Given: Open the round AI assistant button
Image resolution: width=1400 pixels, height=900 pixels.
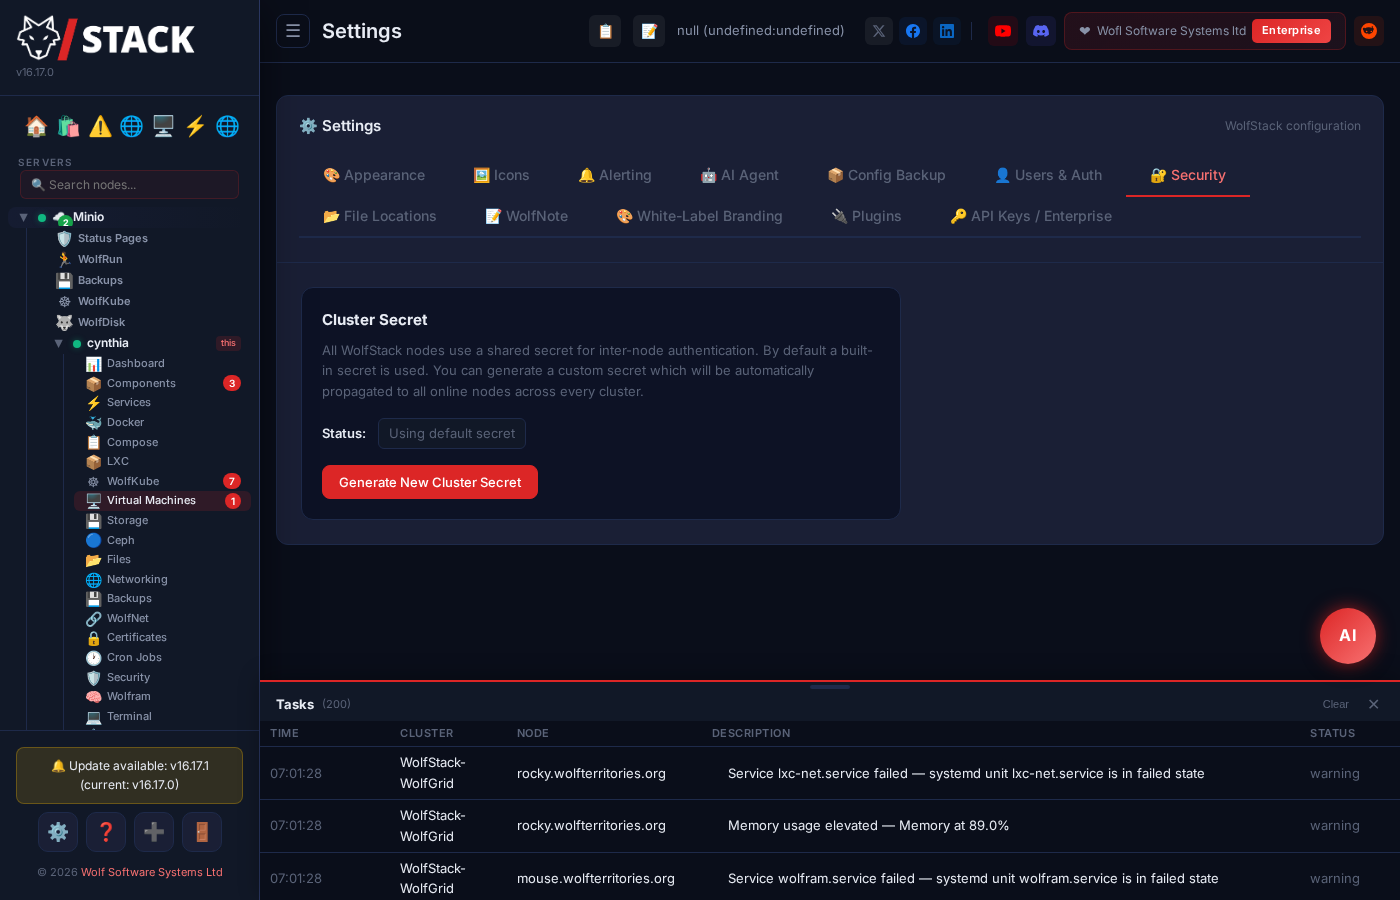Looking at the screenshot, I should [1348, 636].
